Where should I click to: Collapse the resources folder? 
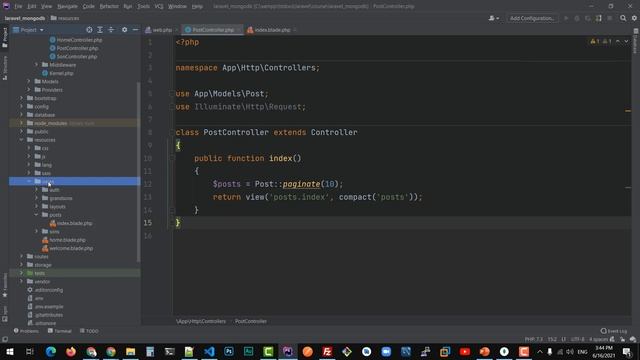point(22,140)
